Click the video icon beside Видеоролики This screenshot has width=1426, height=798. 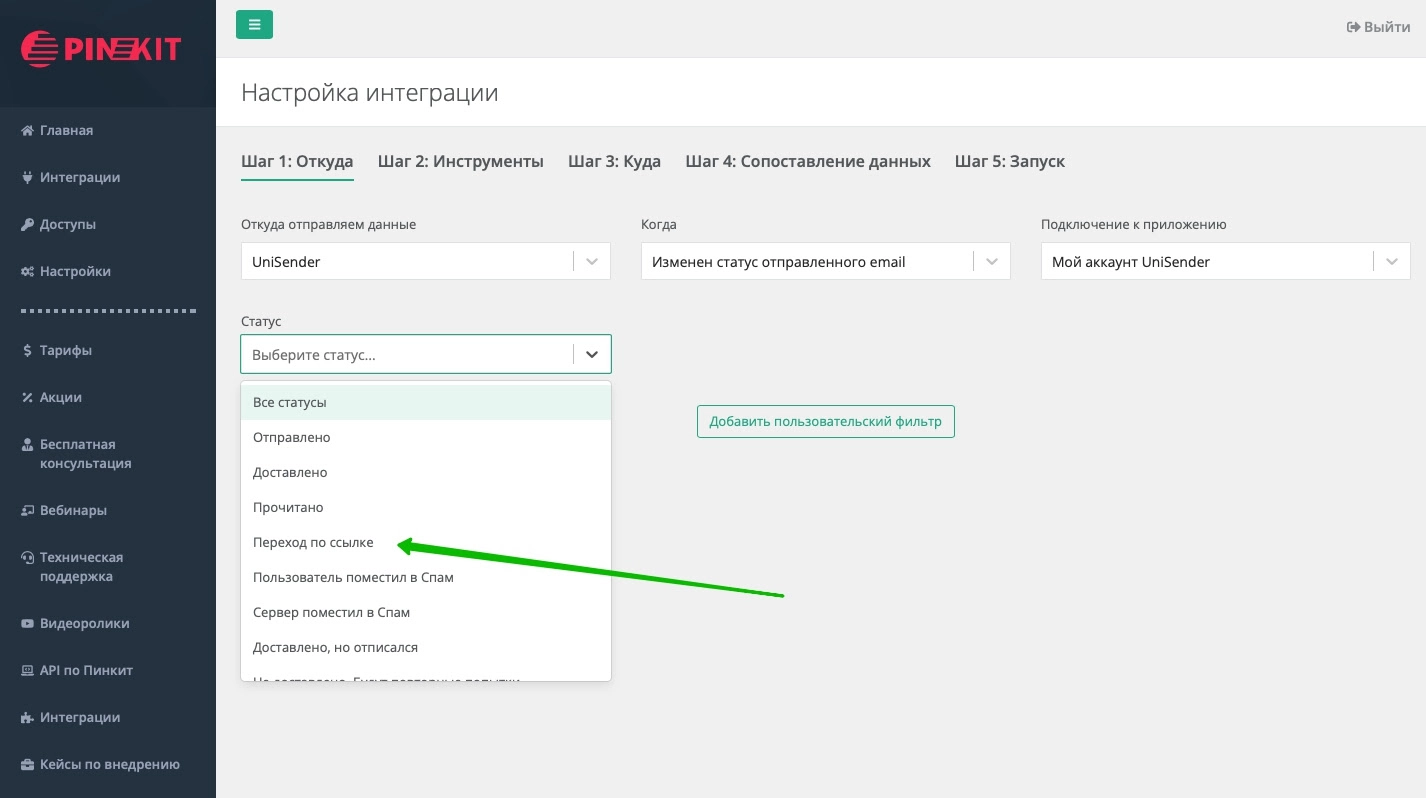point(28,624)
